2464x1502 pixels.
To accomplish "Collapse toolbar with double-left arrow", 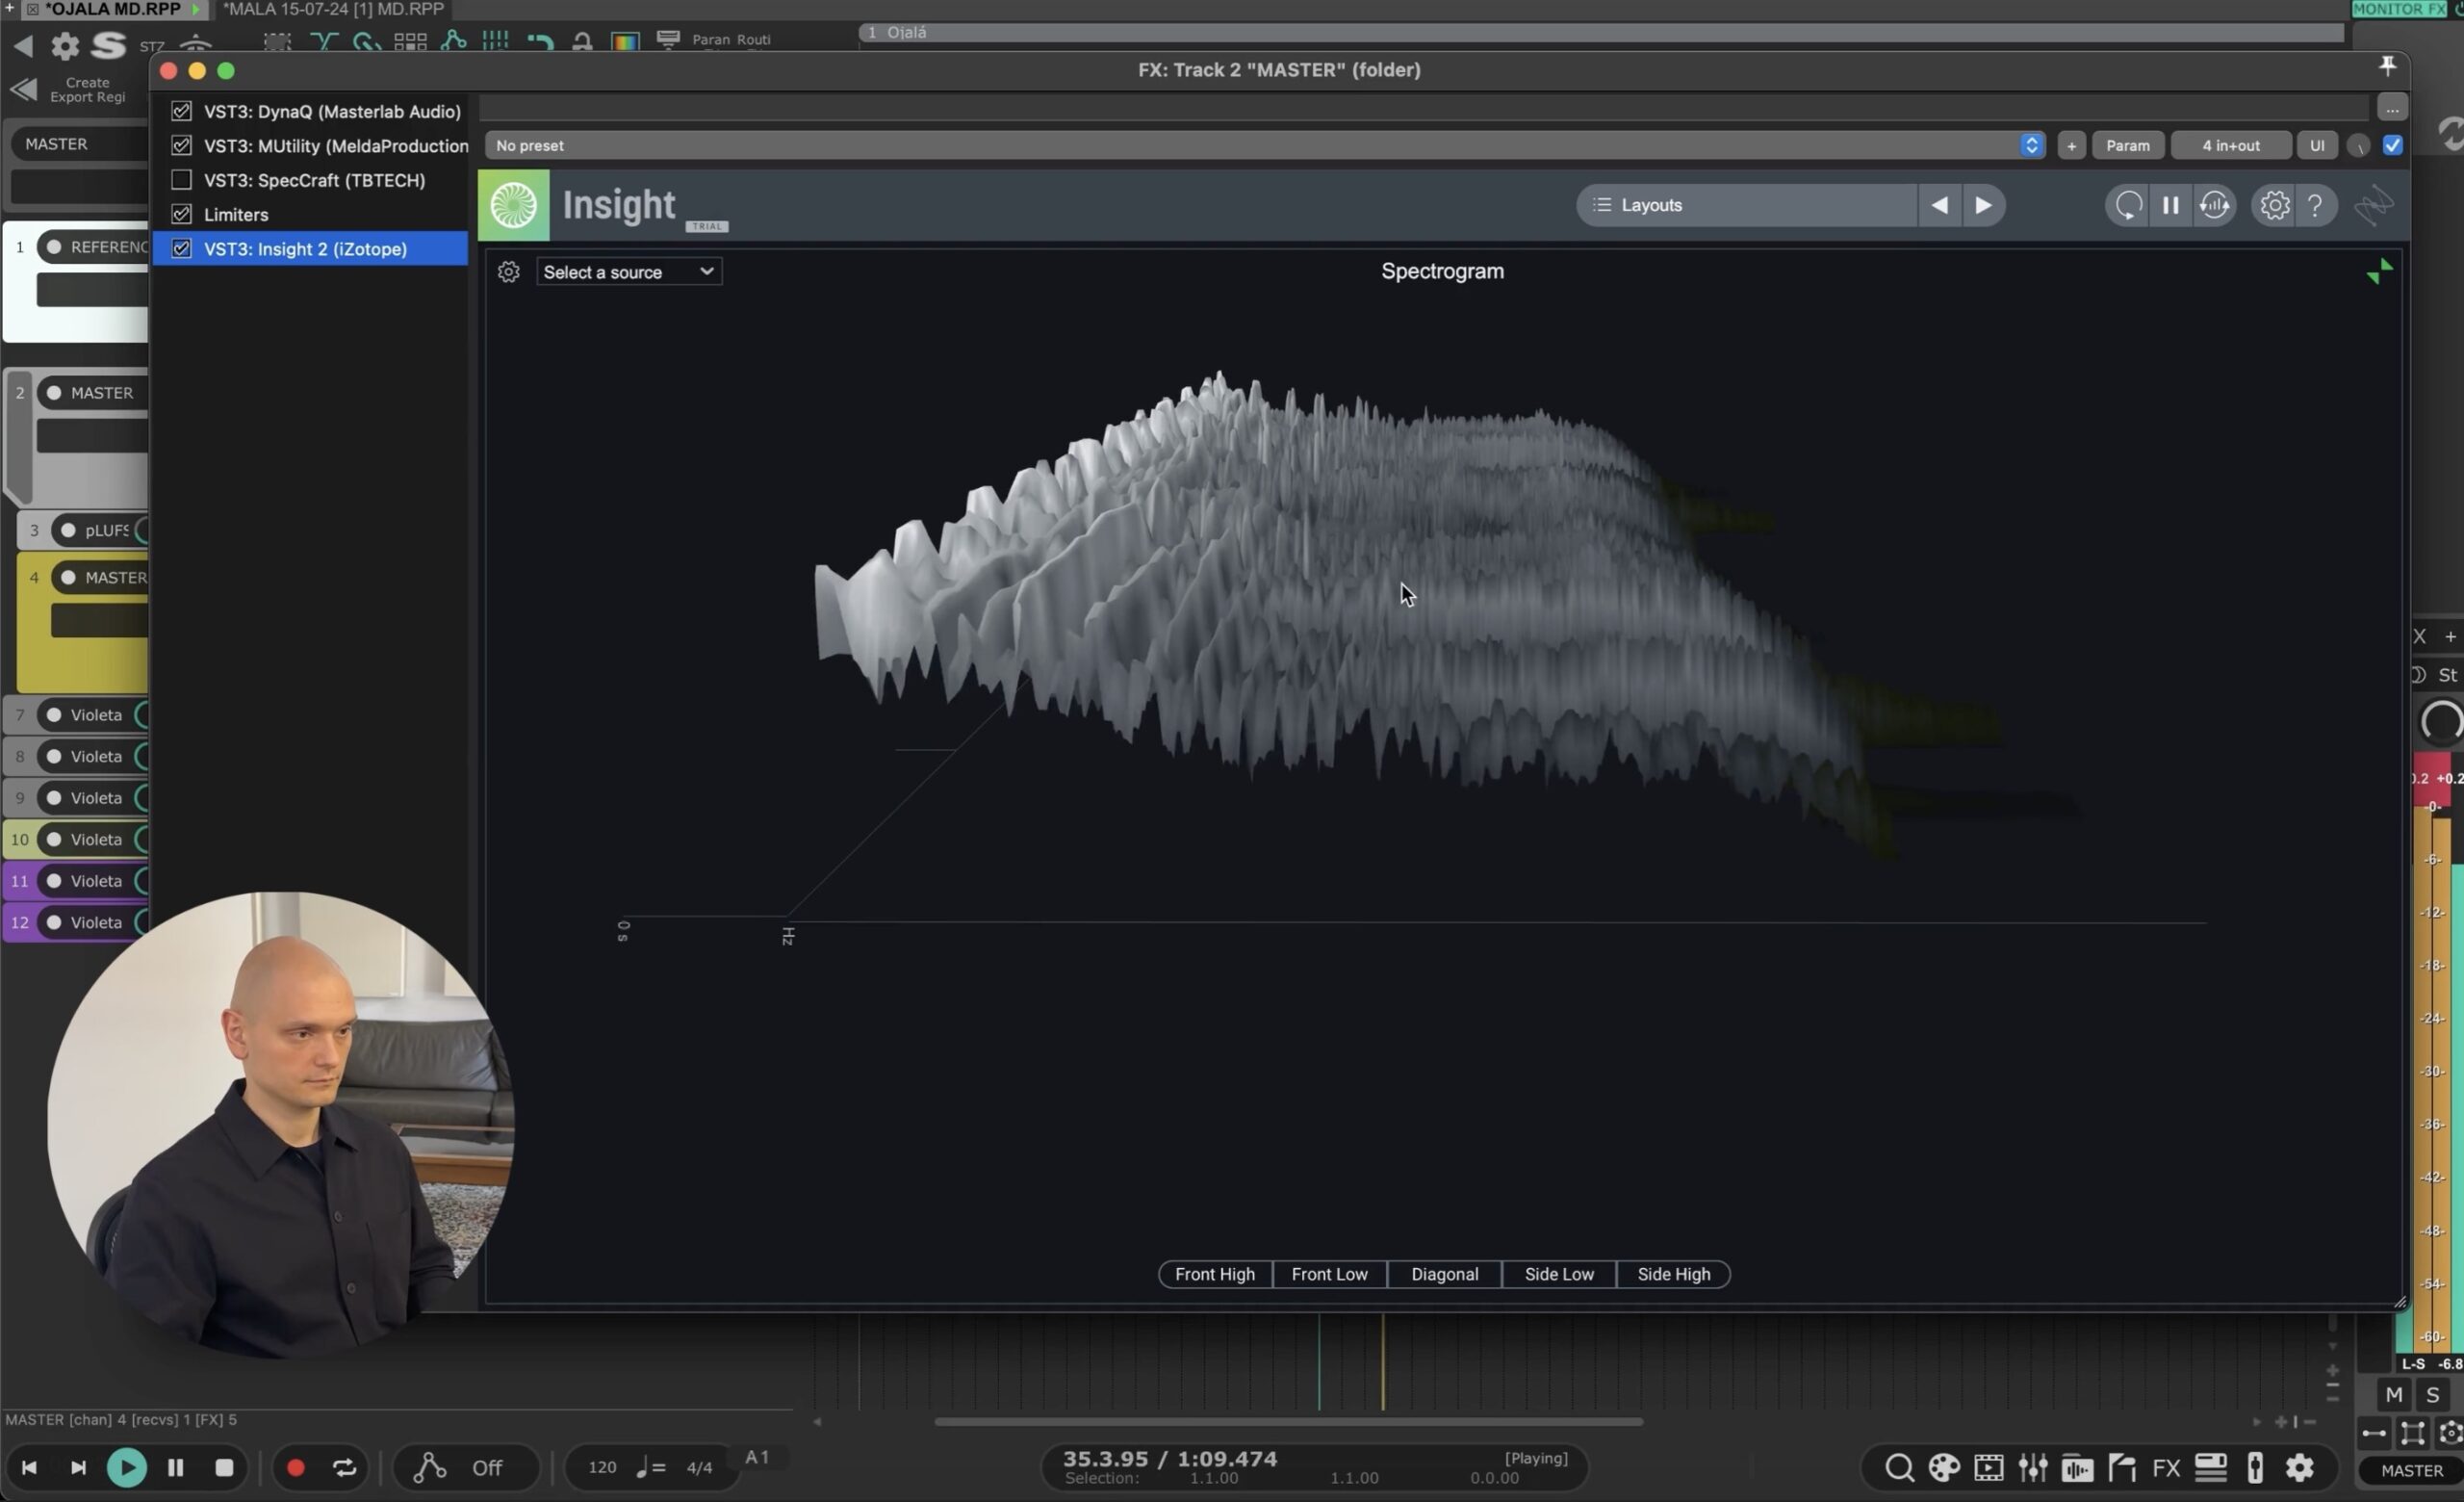I will (x=23, y=90).
